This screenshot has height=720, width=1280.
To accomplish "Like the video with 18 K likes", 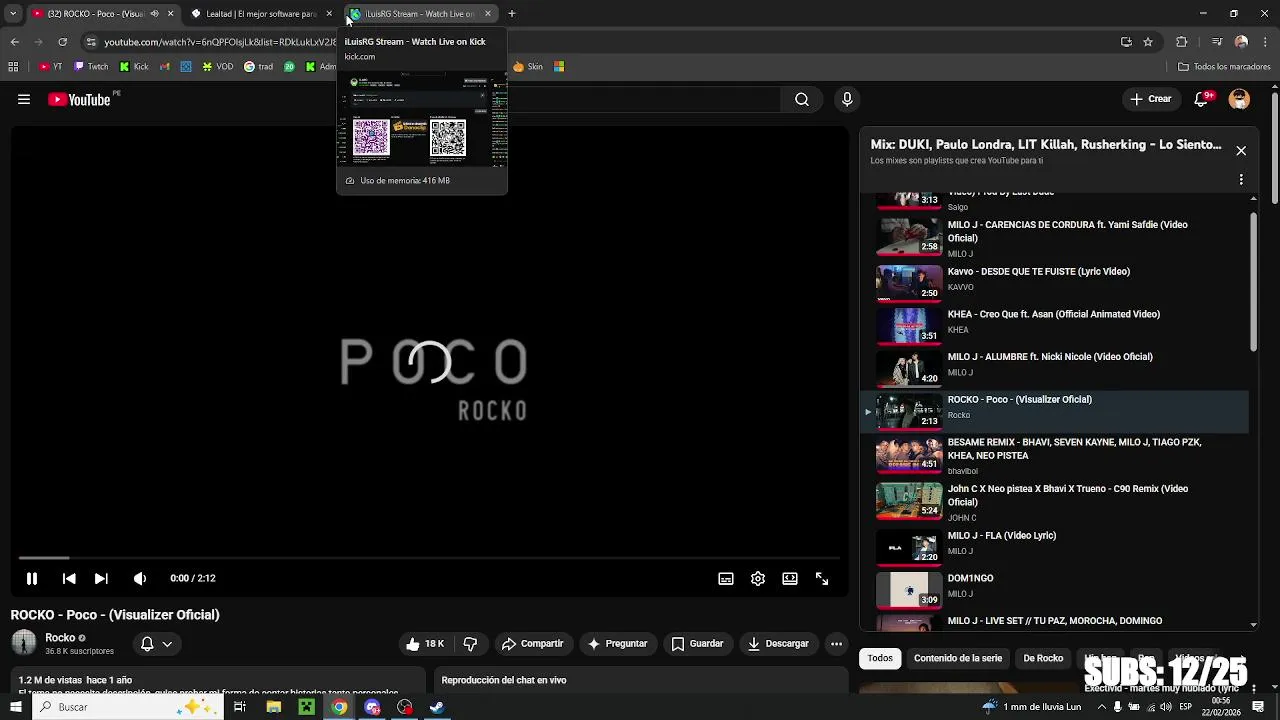I will tap(425, 644).
